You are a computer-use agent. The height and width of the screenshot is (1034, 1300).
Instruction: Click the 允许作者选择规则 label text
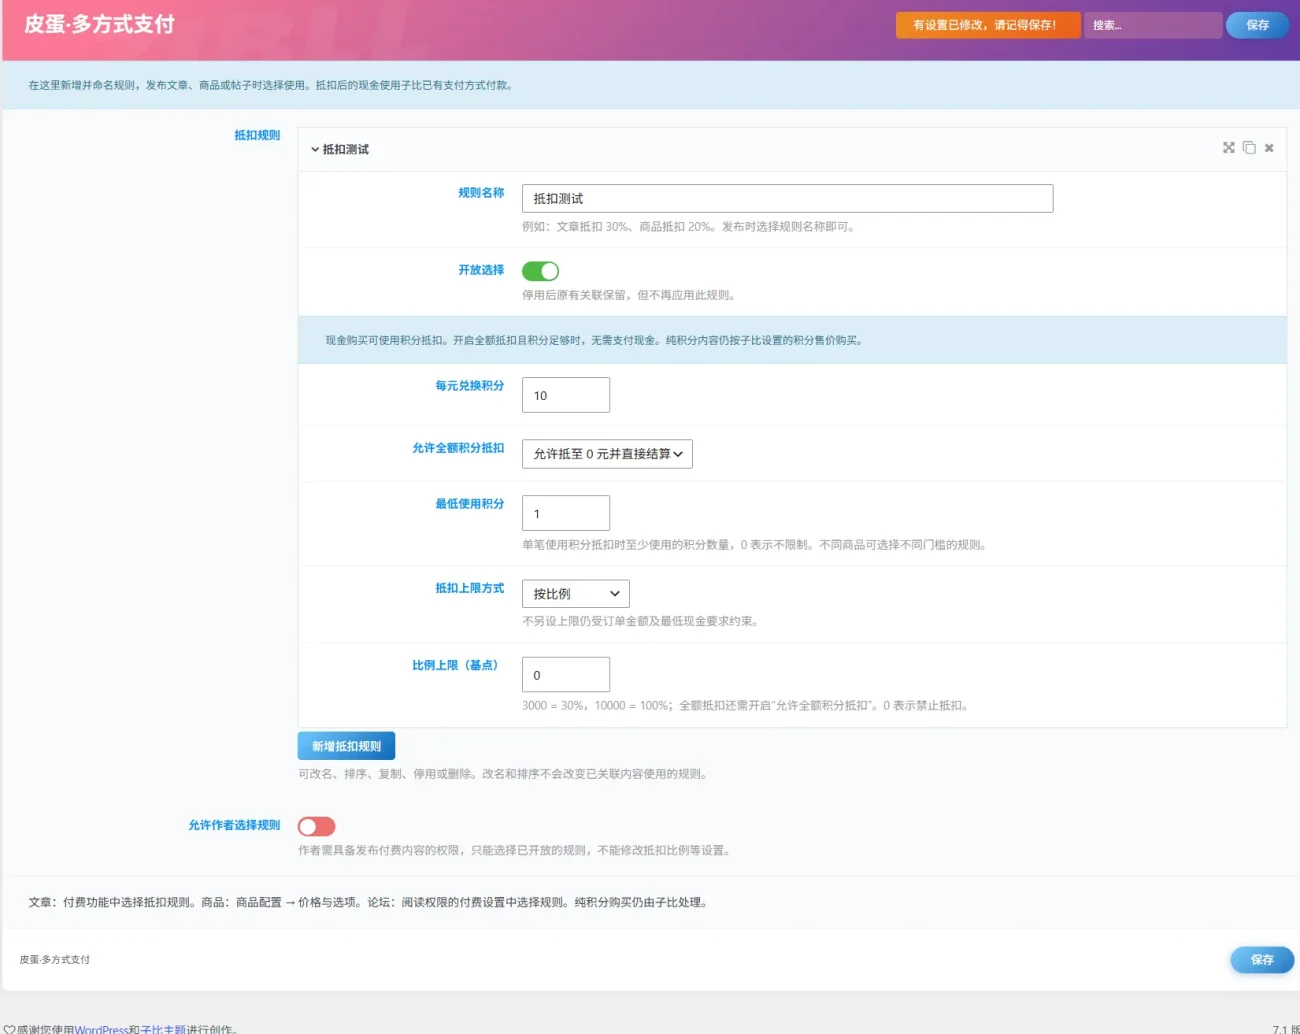[234, 825]
